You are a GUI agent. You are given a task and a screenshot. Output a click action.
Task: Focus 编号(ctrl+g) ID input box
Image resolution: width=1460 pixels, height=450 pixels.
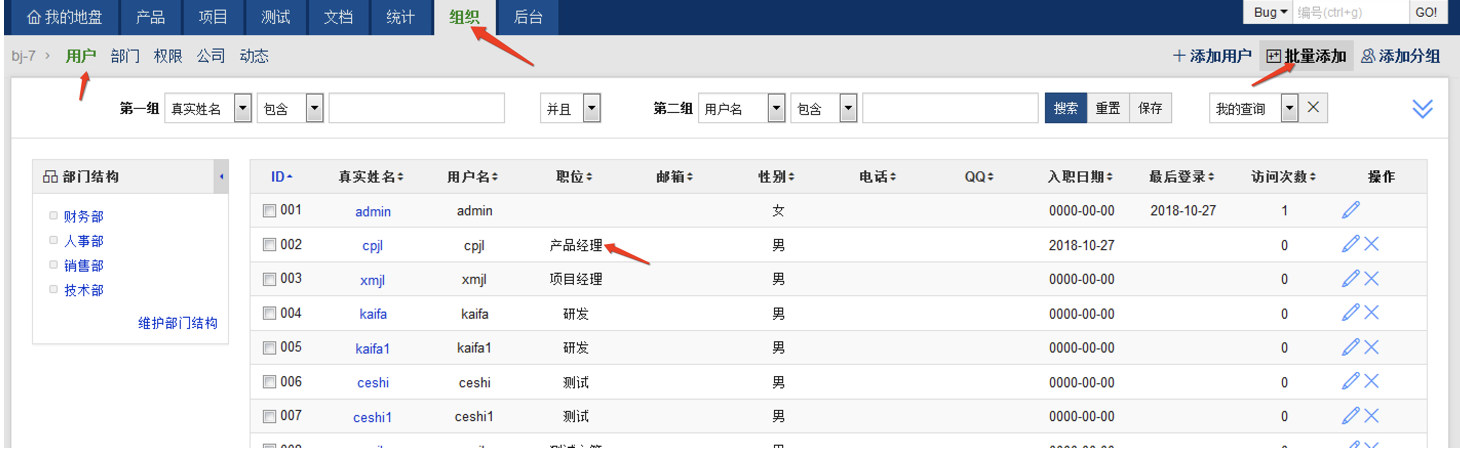click(1352, 12)
